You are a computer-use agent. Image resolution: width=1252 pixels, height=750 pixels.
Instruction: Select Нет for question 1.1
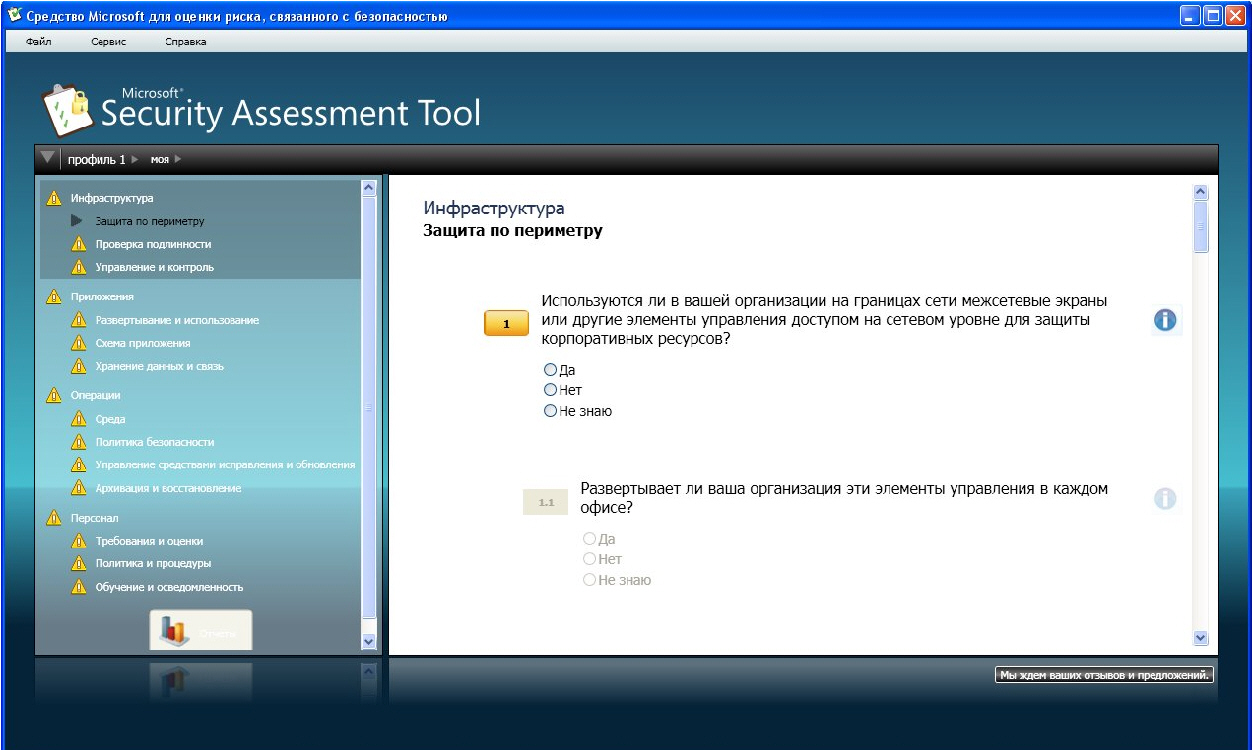(589, 559)
